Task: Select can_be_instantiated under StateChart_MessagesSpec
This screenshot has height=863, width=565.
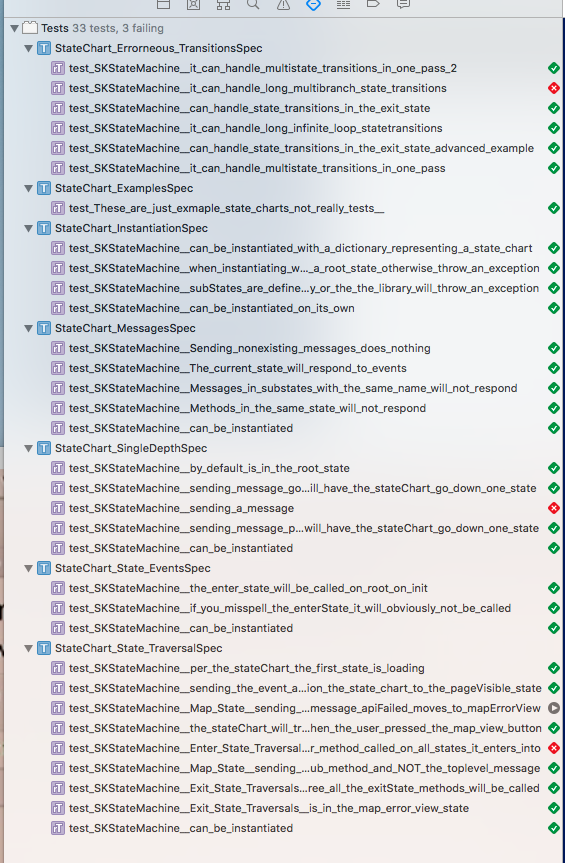Action: point(282,428)
